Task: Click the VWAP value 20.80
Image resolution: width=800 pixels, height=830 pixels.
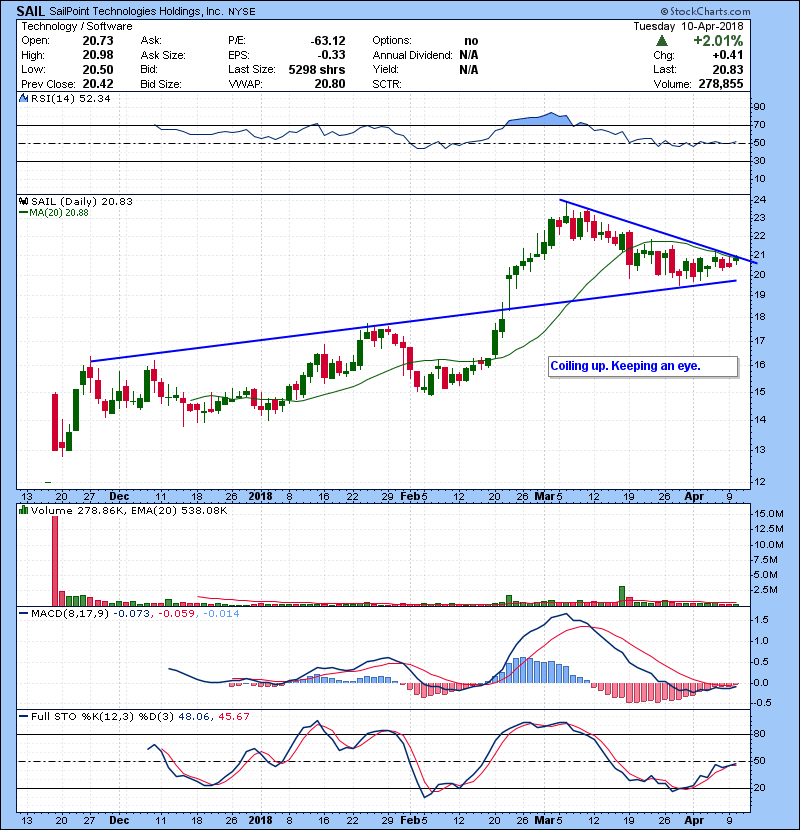Action: (330, 84)
